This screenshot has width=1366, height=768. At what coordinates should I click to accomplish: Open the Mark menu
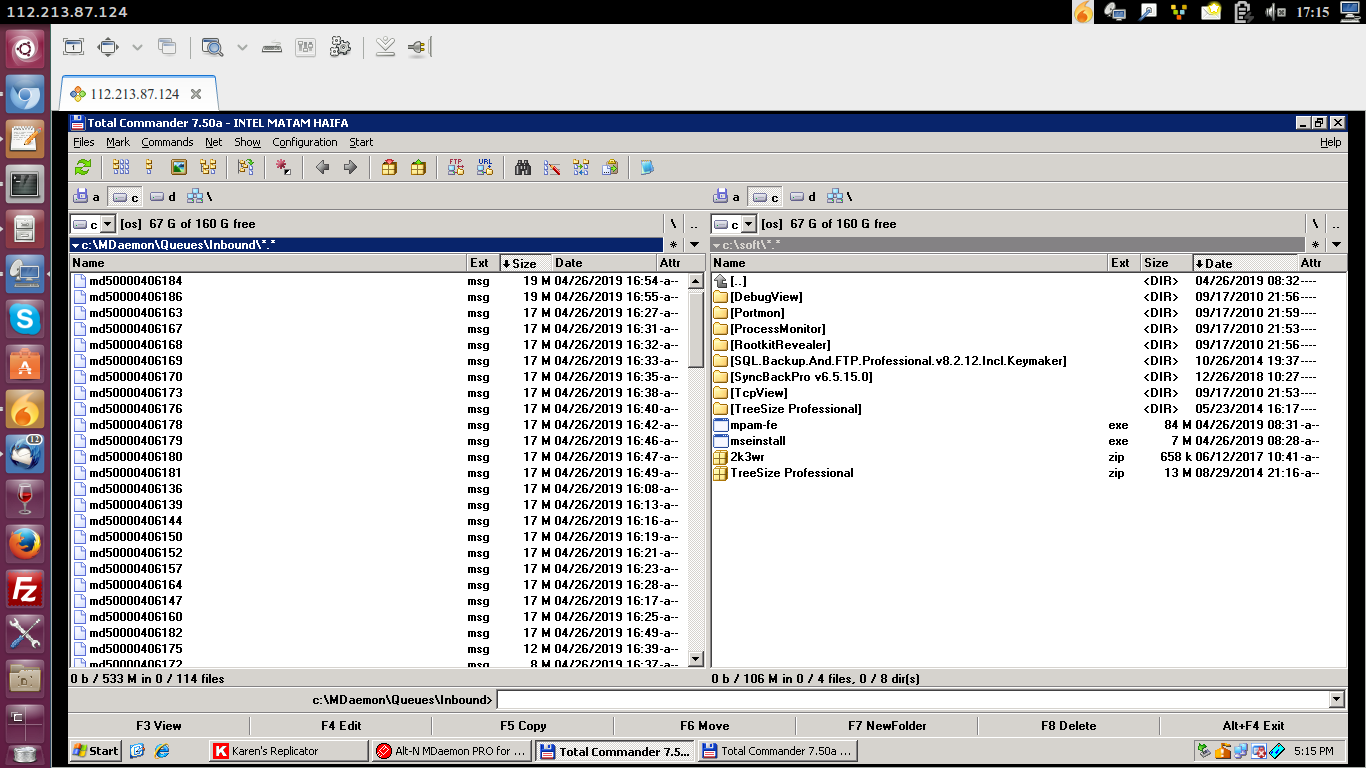pyautogui.click(x=118, y=142)
